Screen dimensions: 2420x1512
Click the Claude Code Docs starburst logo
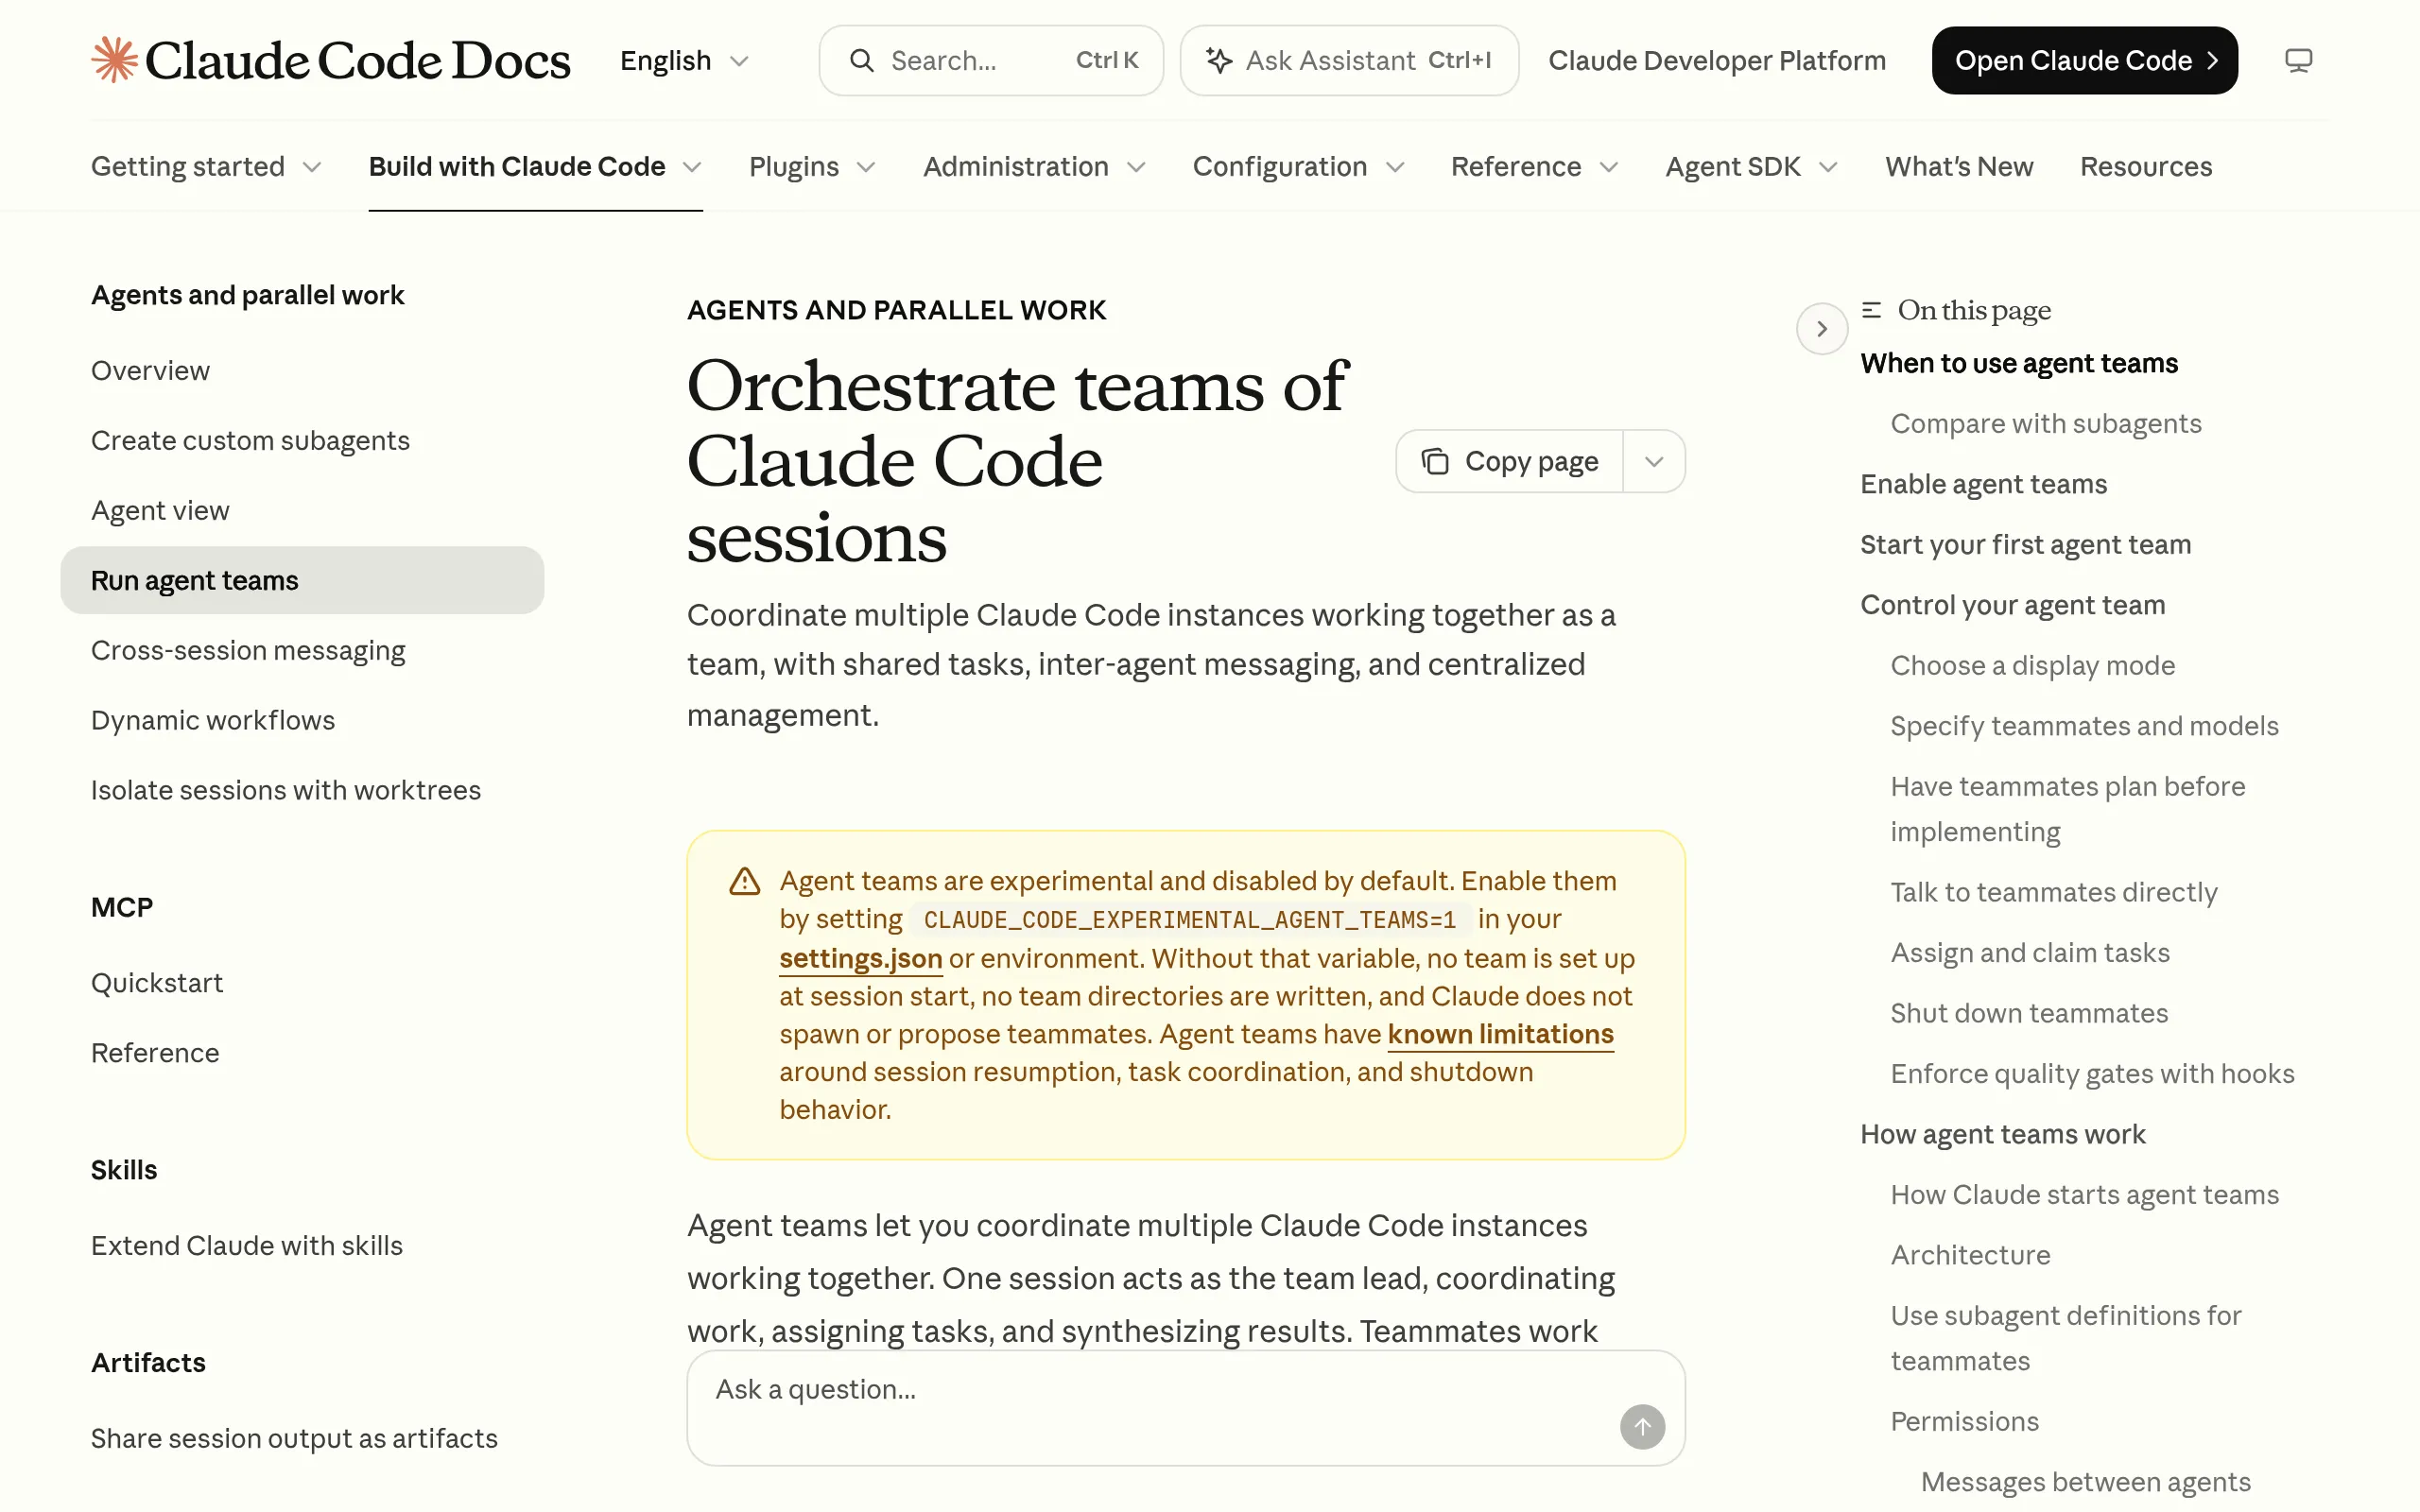(x=115, y=60)
